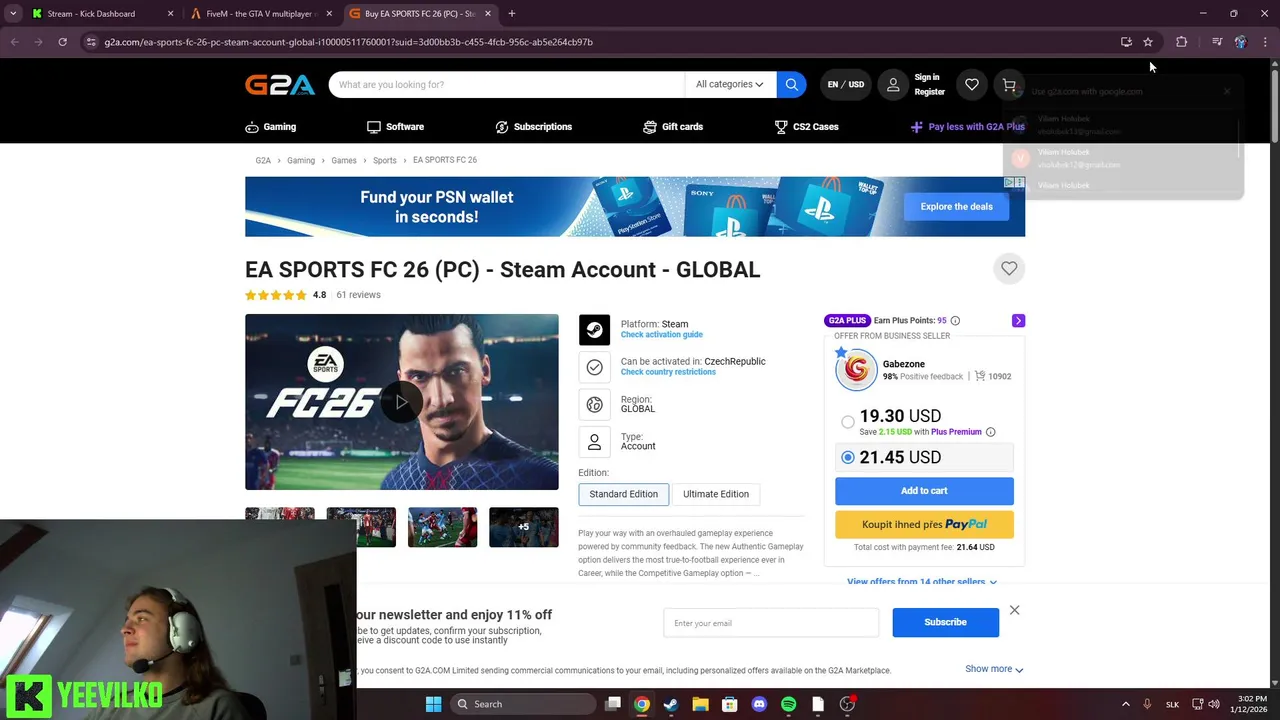Reload the page
Screen dimensions: 1280x720
62,42
